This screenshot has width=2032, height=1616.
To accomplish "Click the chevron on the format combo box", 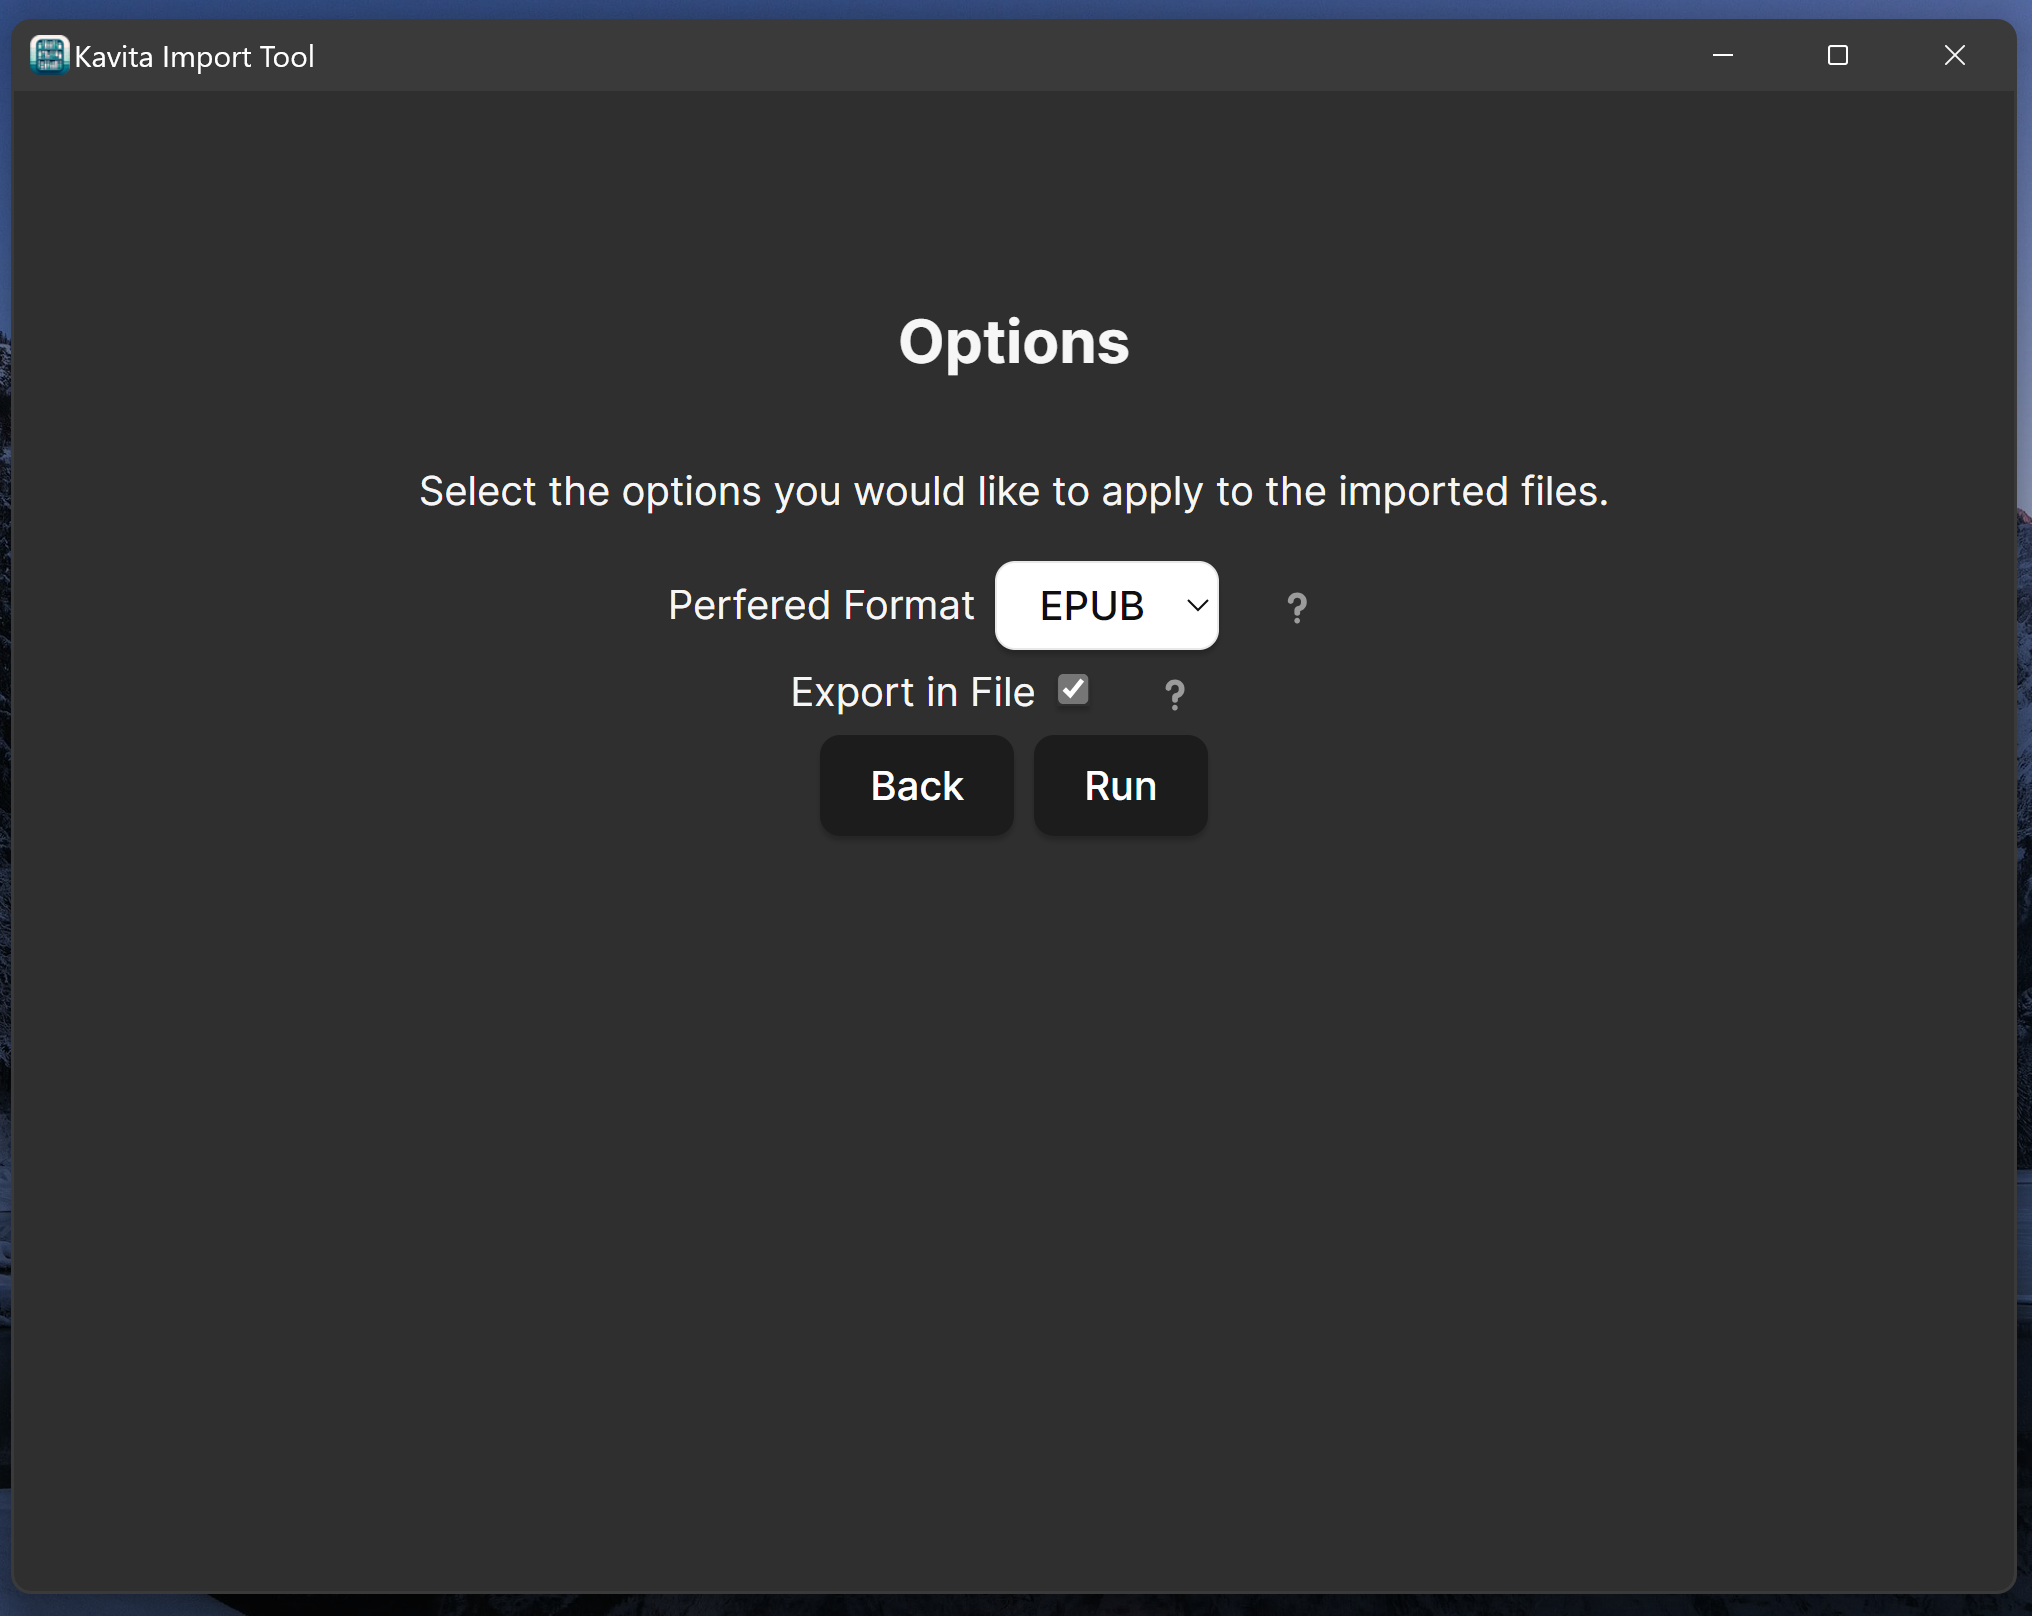I will [x=1196, y=605].
